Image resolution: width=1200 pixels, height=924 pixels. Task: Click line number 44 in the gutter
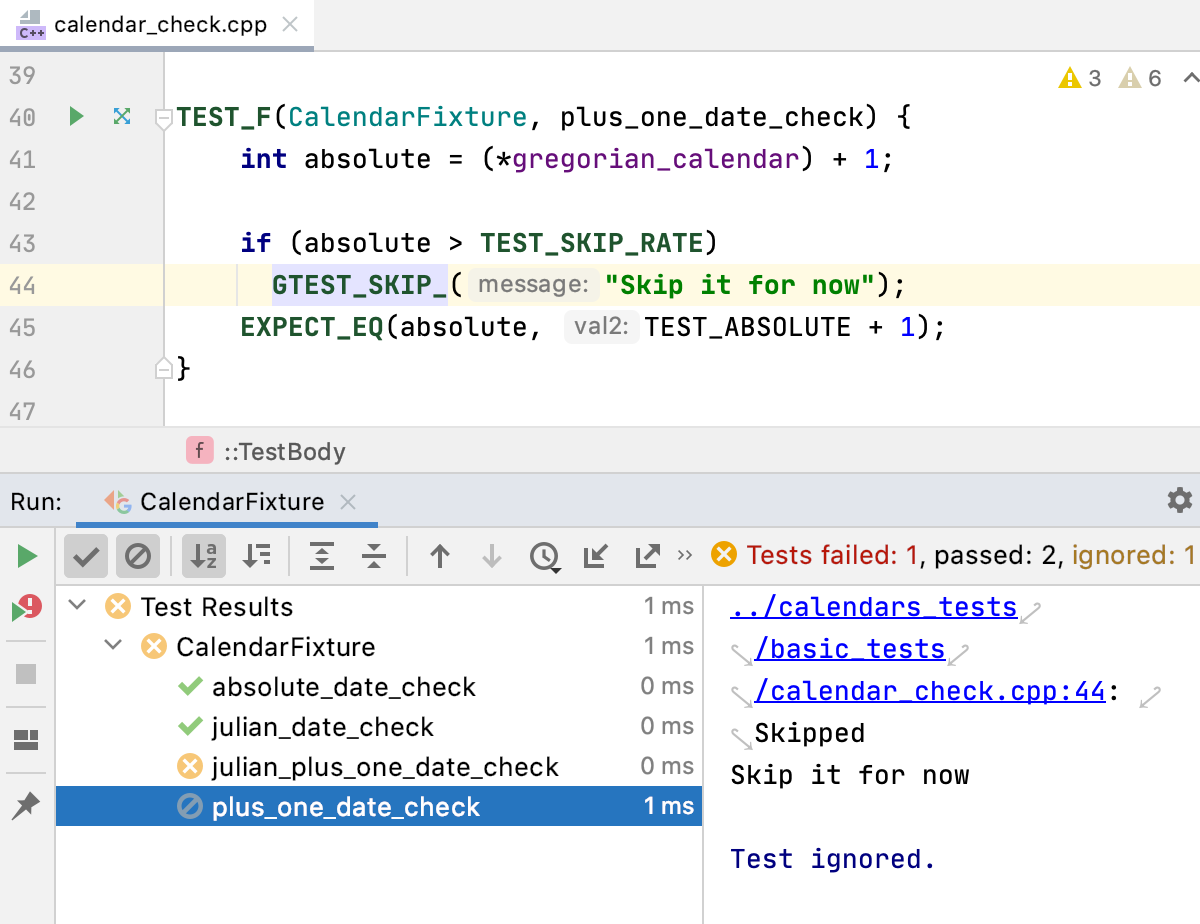click(22, 286)
